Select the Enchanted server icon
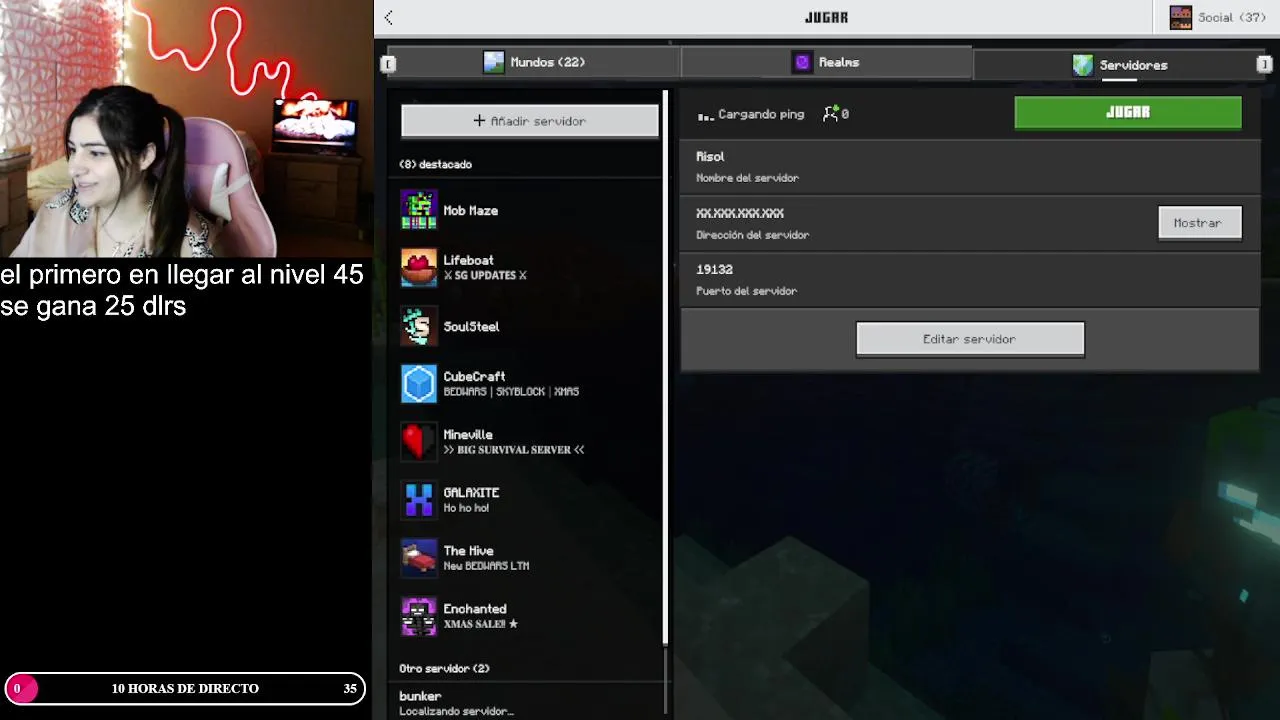The width and height of the screenshot is (1280, 720). click(x=419, y=616)
